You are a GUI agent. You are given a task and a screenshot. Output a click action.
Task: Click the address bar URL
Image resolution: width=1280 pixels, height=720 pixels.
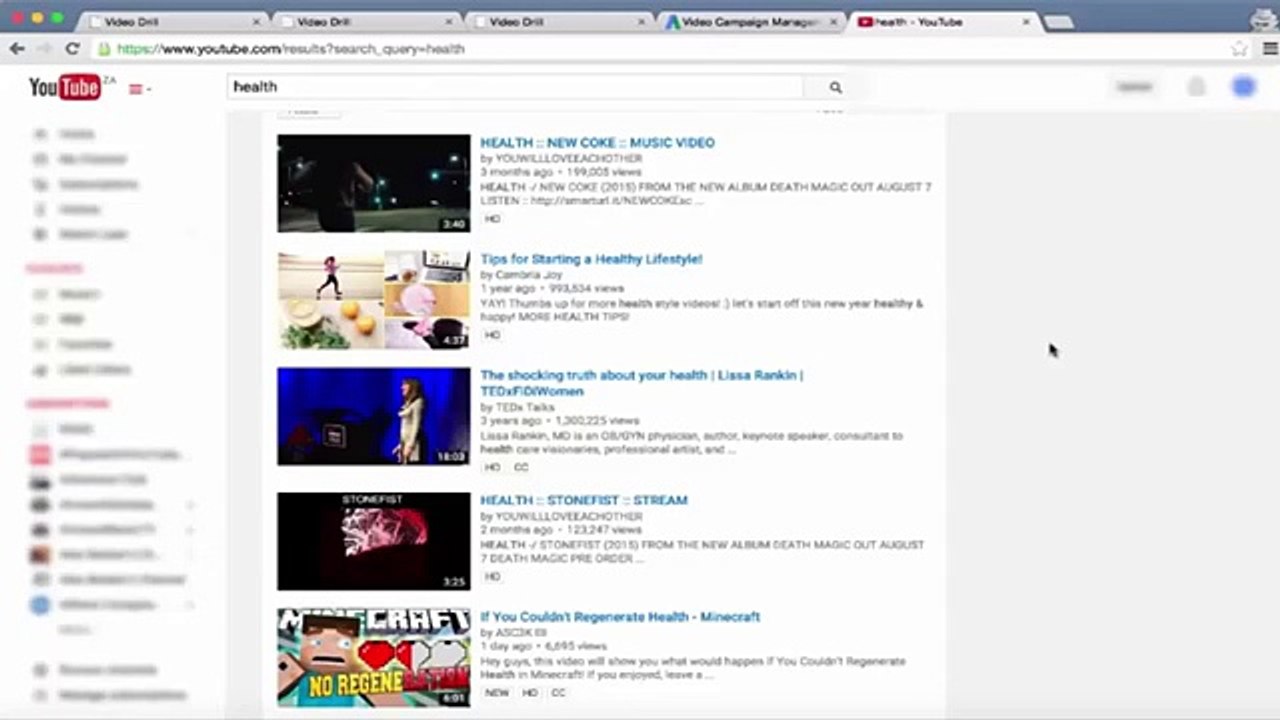pyautogui.click(x=291, y=48)
